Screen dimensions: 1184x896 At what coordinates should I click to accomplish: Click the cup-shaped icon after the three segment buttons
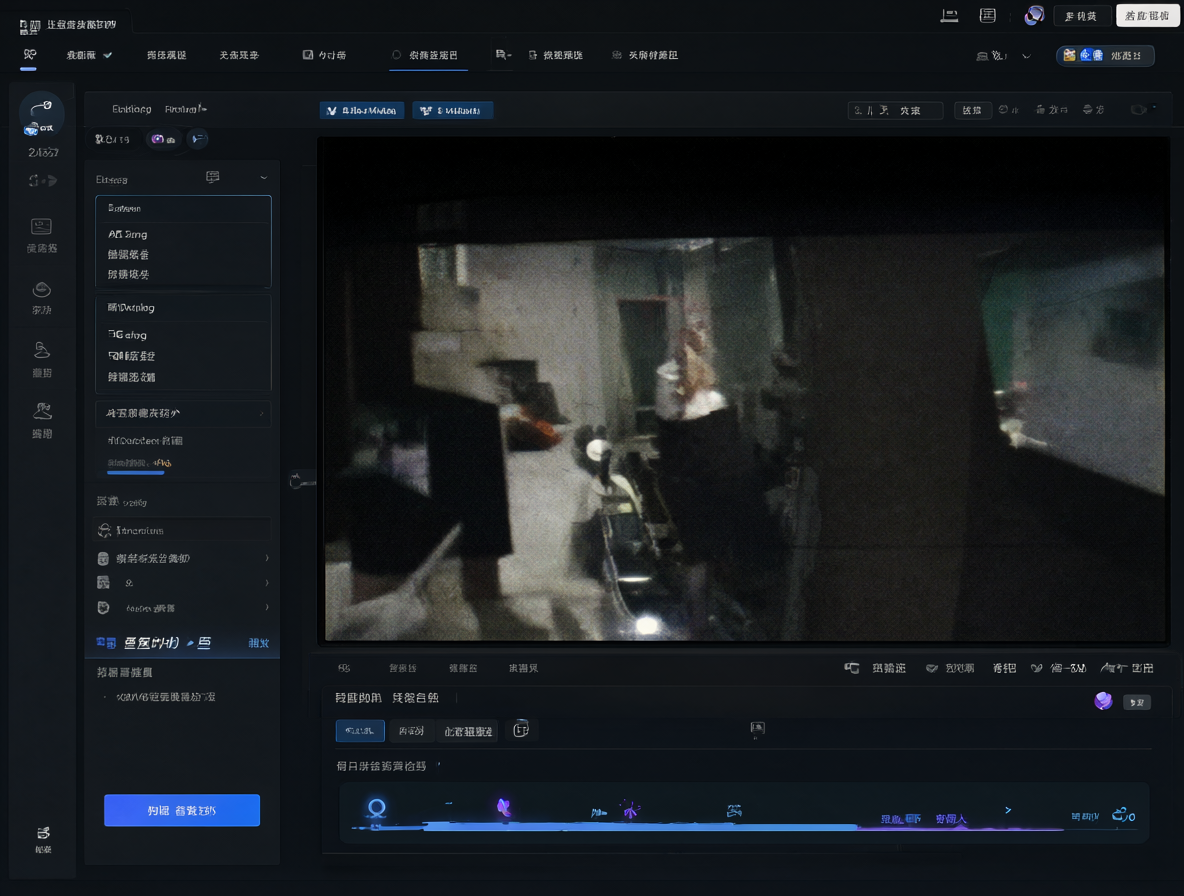(x=521, y=730)
